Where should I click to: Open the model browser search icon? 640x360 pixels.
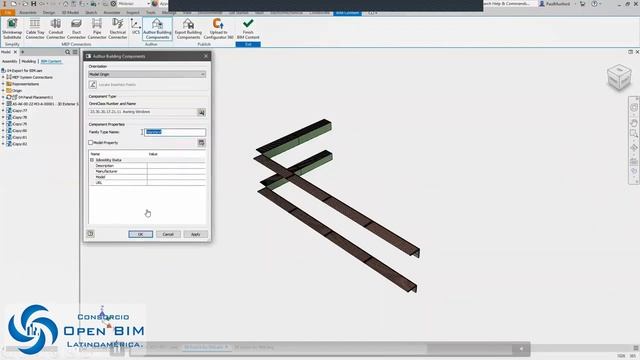(x=68, y=52)
